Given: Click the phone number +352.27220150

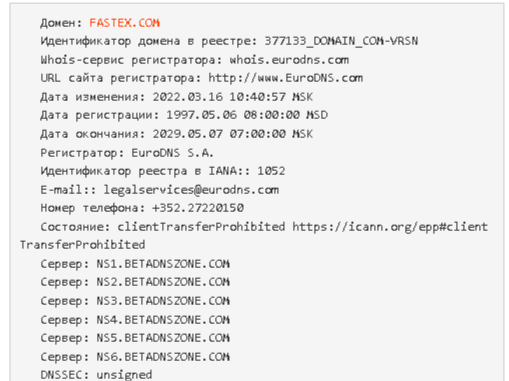Looking at the screenshot, I should pyautogui.click(x=198, y=208).
